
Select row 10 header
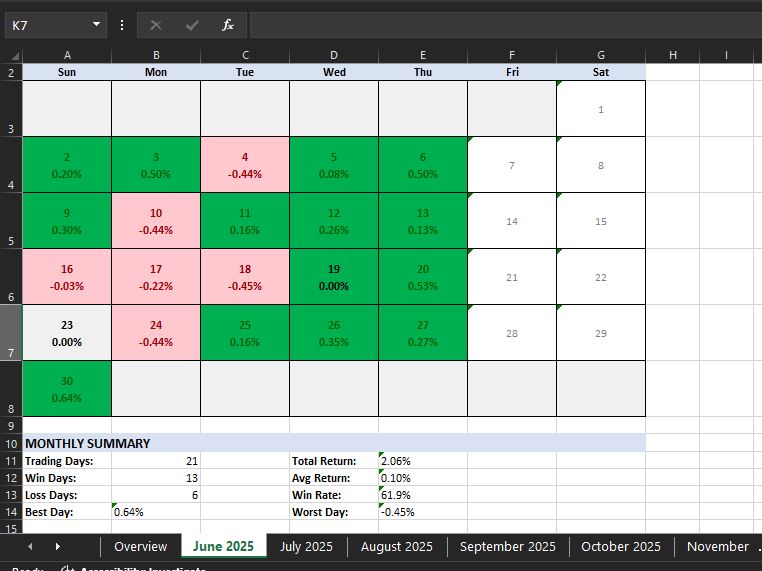pyautogui.click(x=11, y=444)
